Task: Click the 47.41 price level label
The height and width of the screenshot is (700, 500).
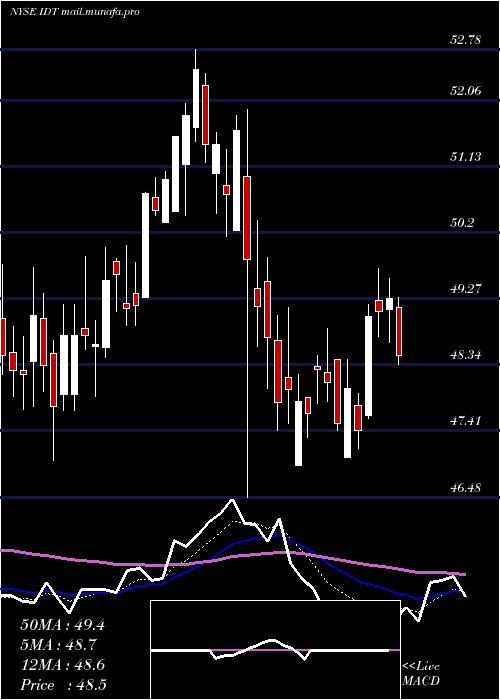Action: [465, 421]
